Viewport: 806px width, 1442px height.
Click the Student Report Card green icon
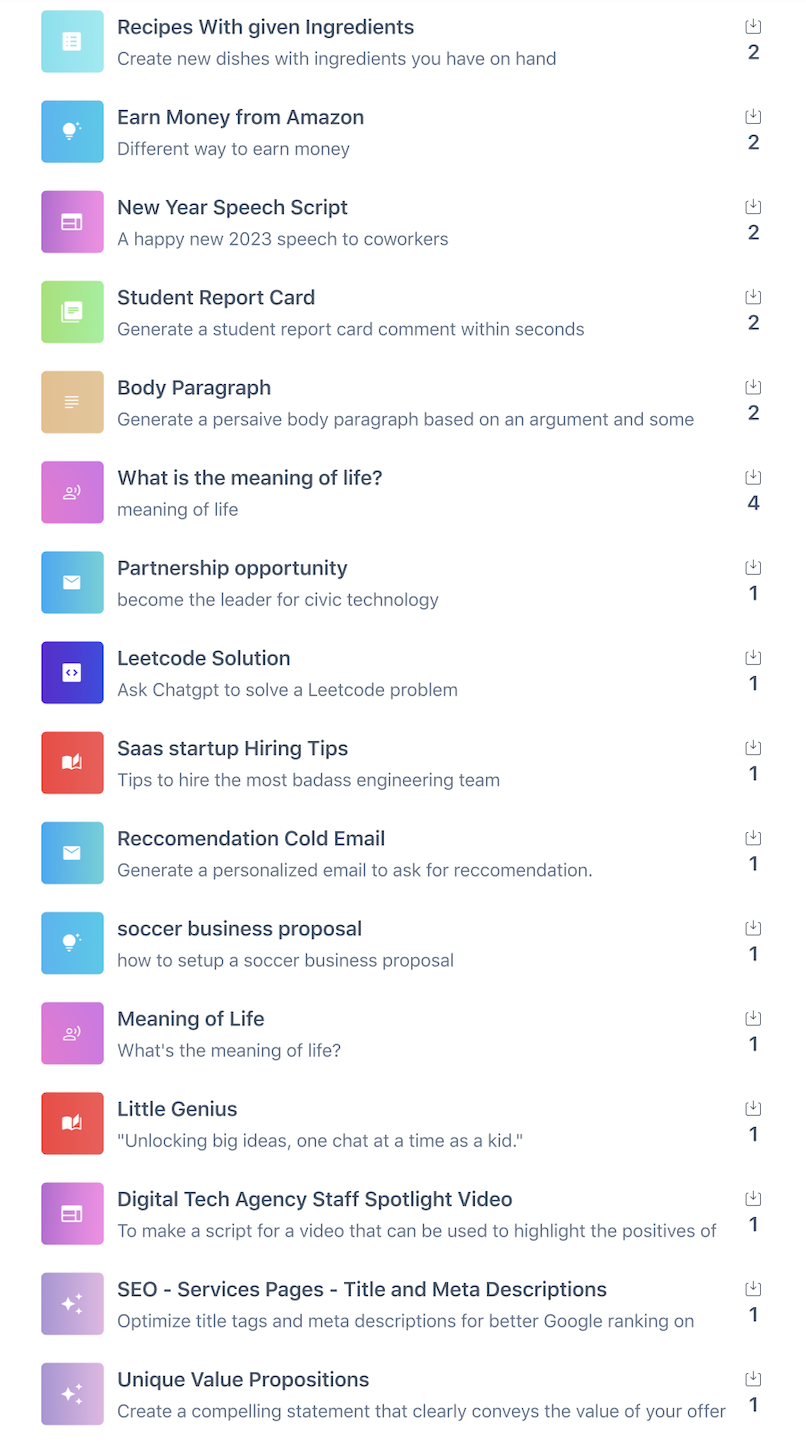(x=72, y=312)
